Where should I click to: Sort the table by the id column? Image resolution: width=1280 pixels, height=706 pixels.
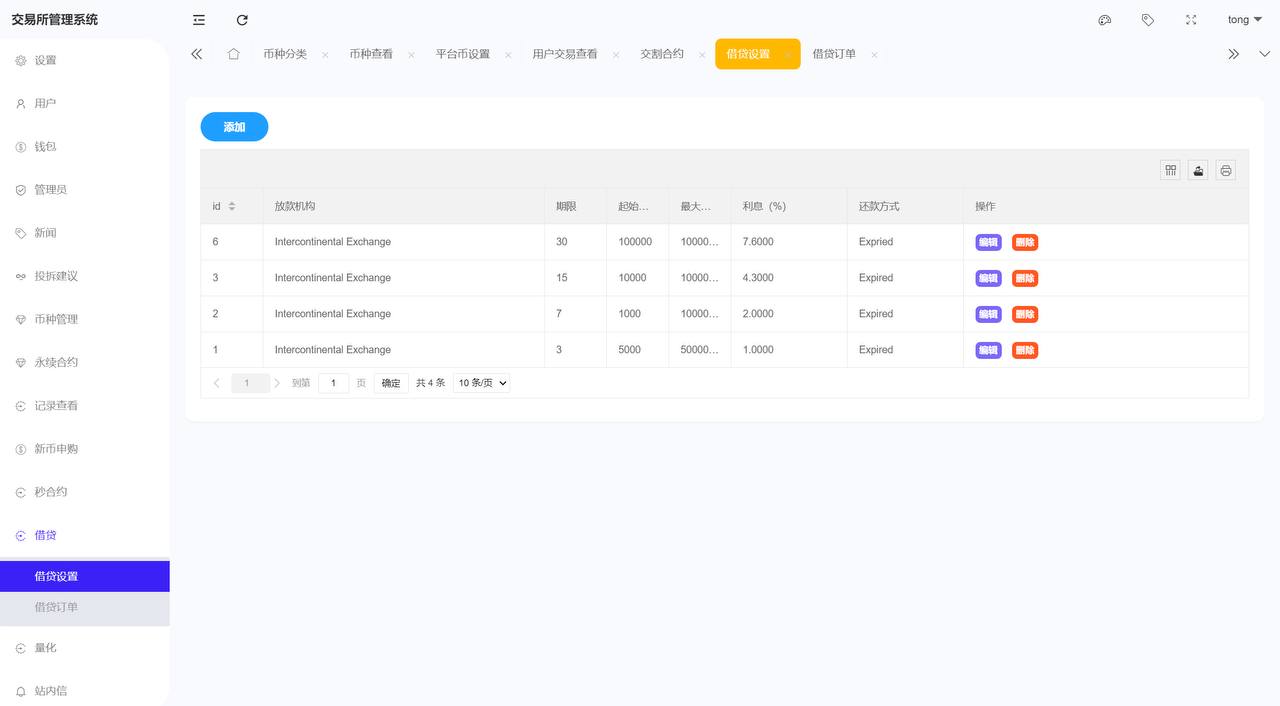point(231,206)
